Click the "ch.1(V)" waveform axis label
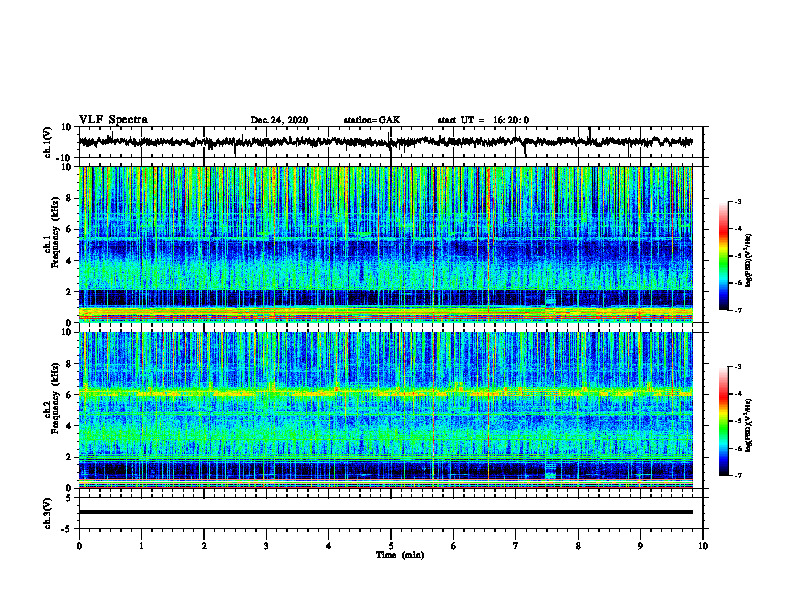This screenshot has height=612, width=792. click(48, 142)
